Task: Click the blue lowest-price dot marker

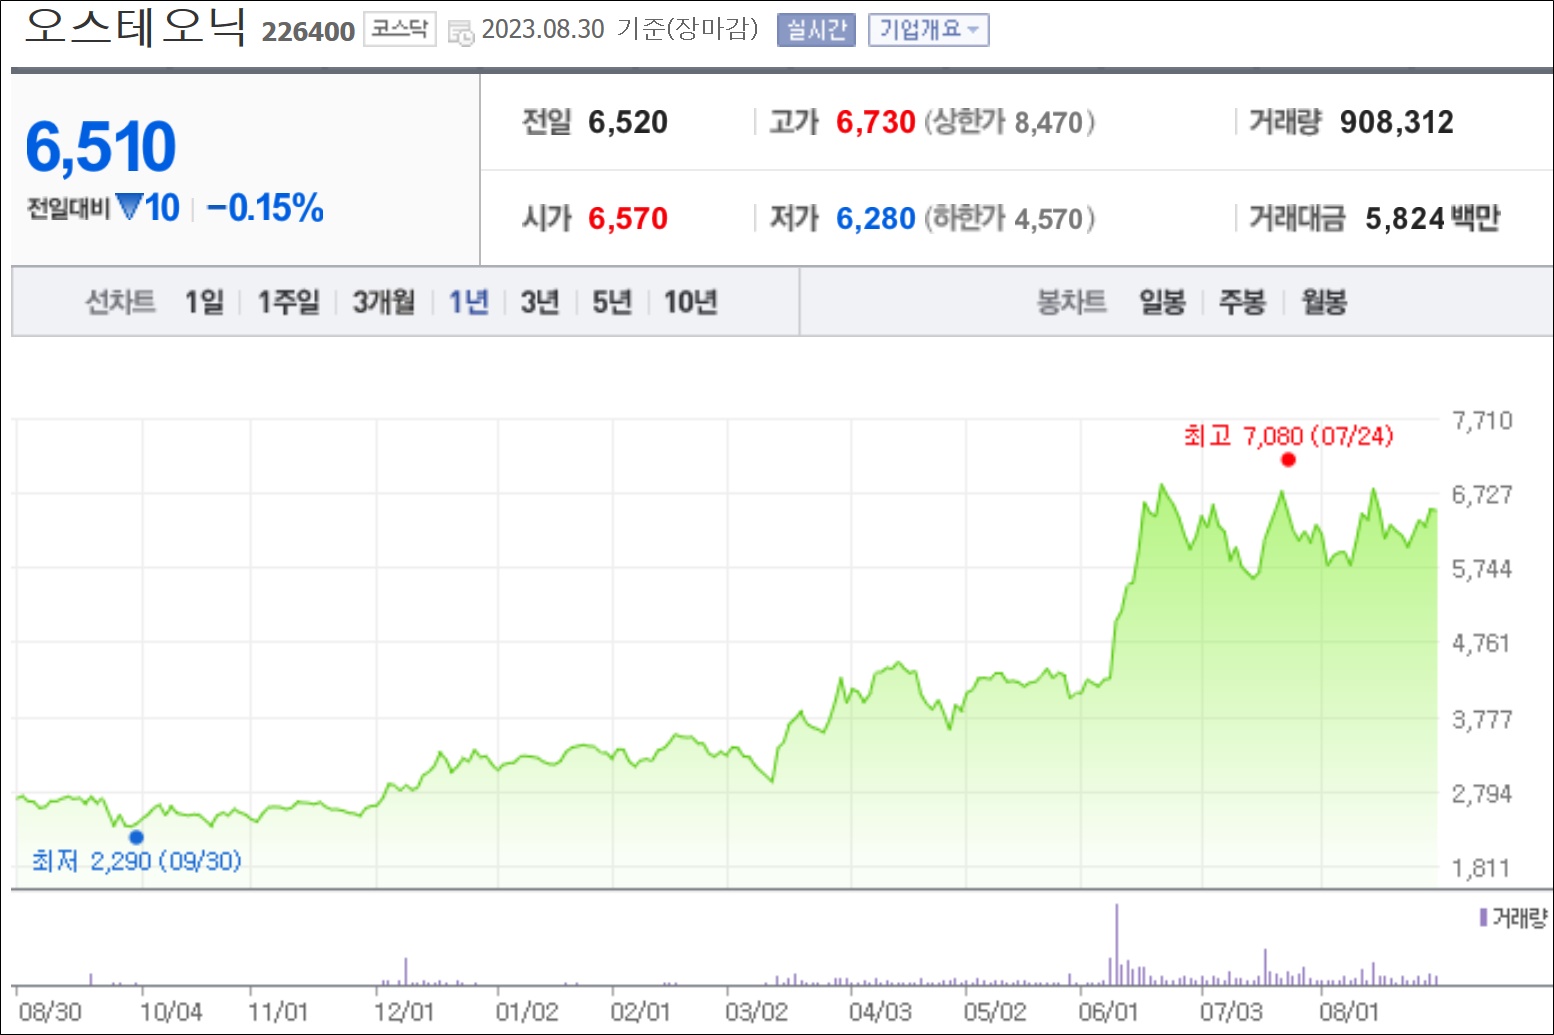Action: coord(137,837)
